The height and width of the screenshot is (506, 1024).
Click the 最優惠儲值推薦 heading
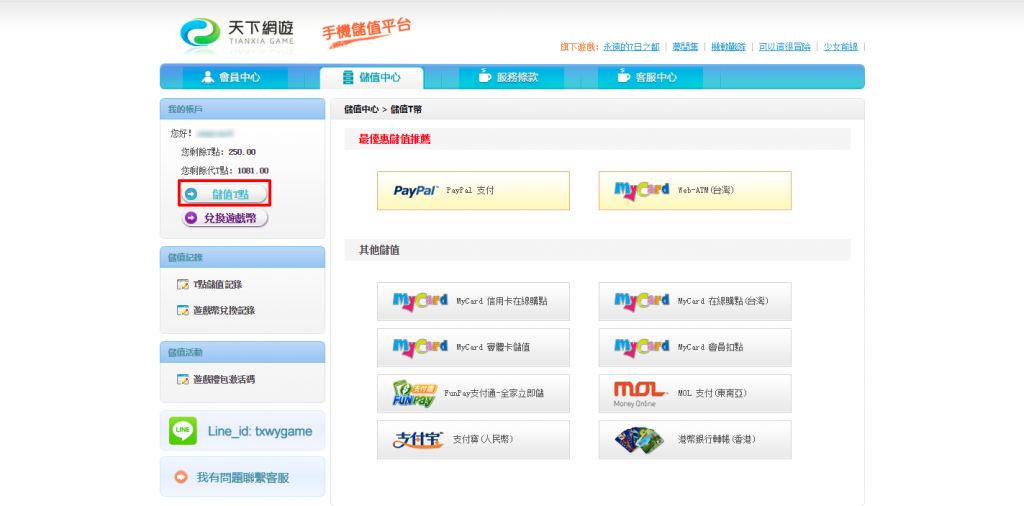(x=394, y=139)
